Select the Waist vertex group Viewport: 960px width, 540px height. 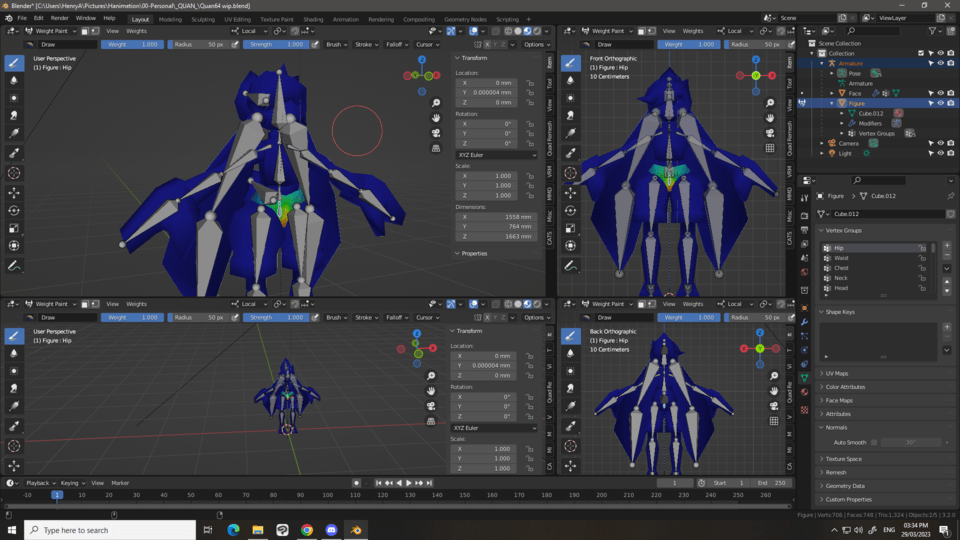click(x=841, y=258)
